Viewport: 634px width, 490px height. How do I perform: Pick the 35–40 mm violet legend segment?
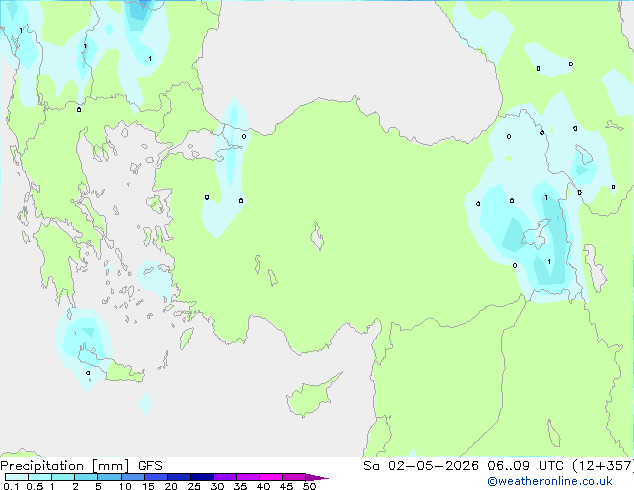[x=247, y=477]
